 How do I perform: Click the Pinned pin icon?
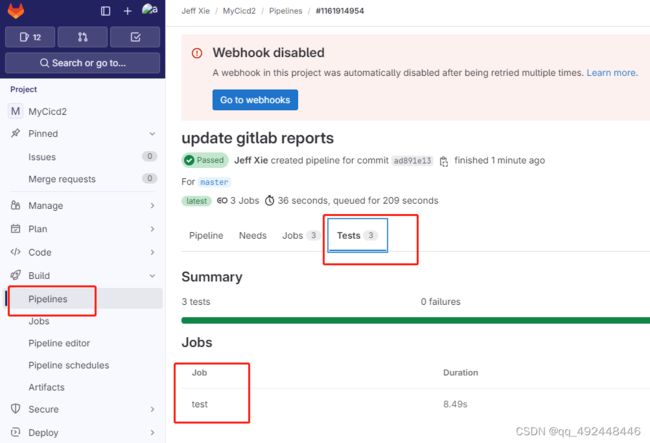coord(15,133)
